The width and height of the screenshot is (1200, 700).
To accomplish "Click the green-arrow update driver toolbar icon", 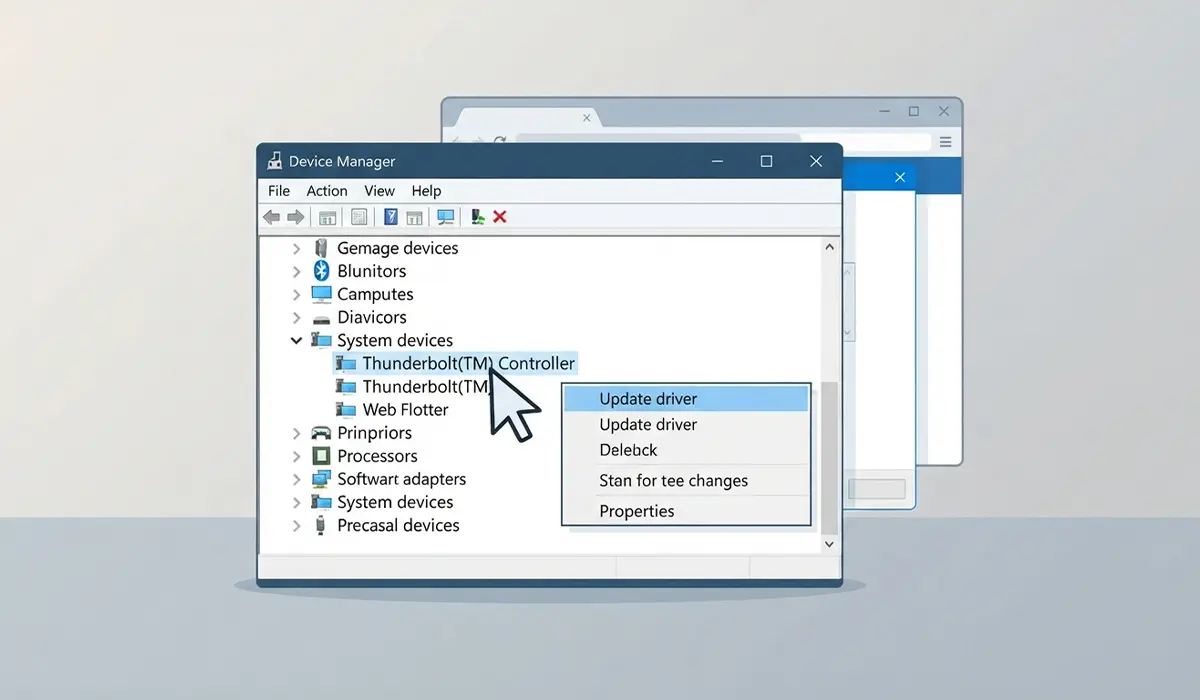I will (478, 217).
